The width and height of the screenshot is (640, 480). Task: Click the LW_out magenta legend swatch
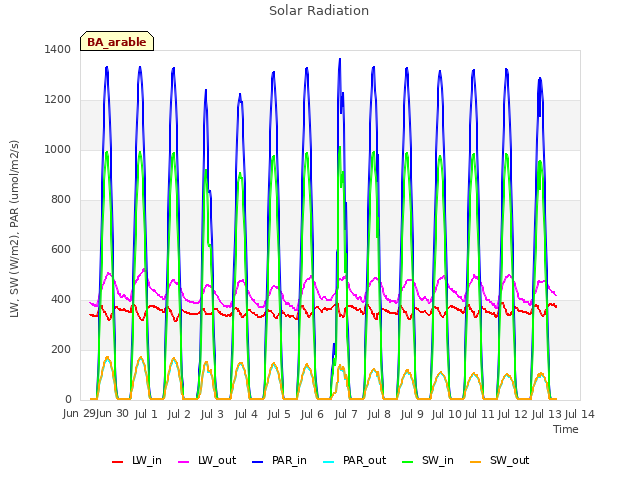(x=184, y=462)
